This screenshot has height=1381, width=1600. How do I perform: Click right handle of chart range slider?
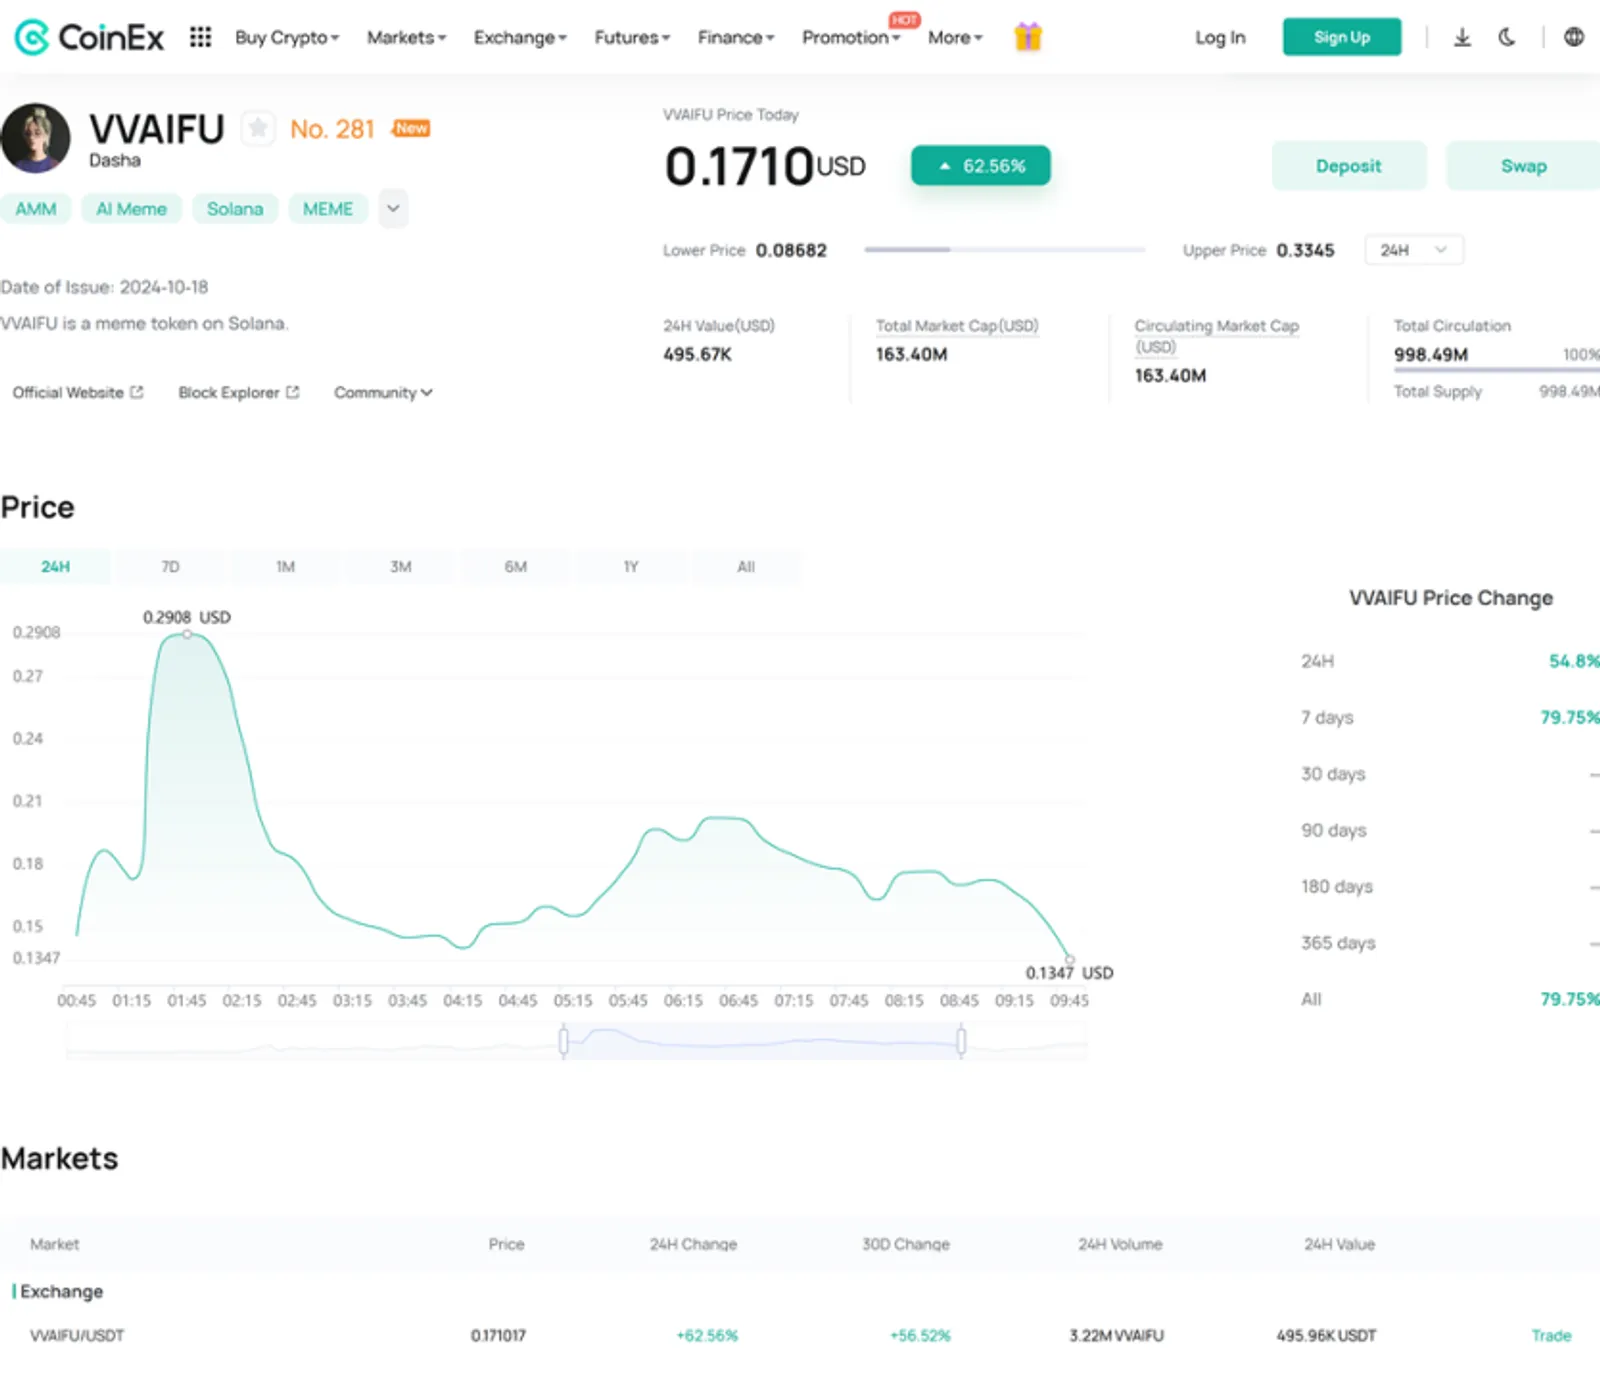[x=961, y=1041]
